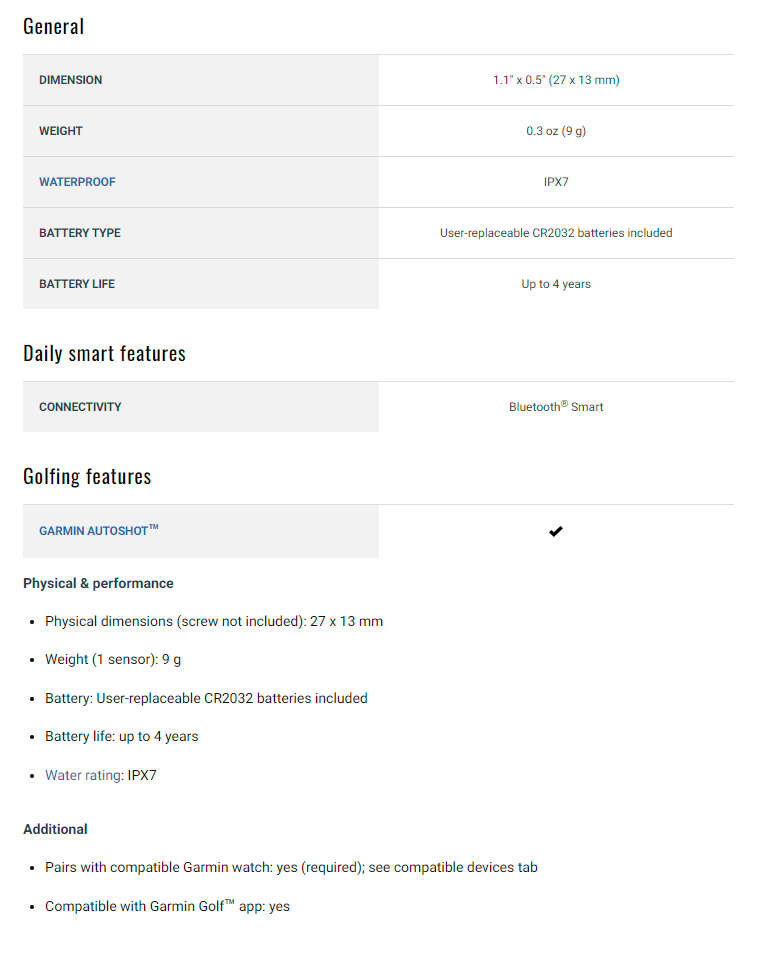
Task: Select the BATTERY TYPE row label
Action: click(x=80, y=233)
